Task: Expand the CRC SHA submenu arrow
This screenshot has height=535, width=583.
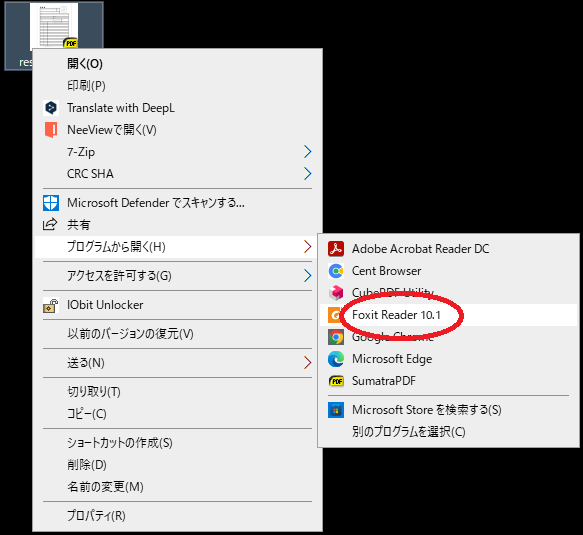Action: [307, 174]
